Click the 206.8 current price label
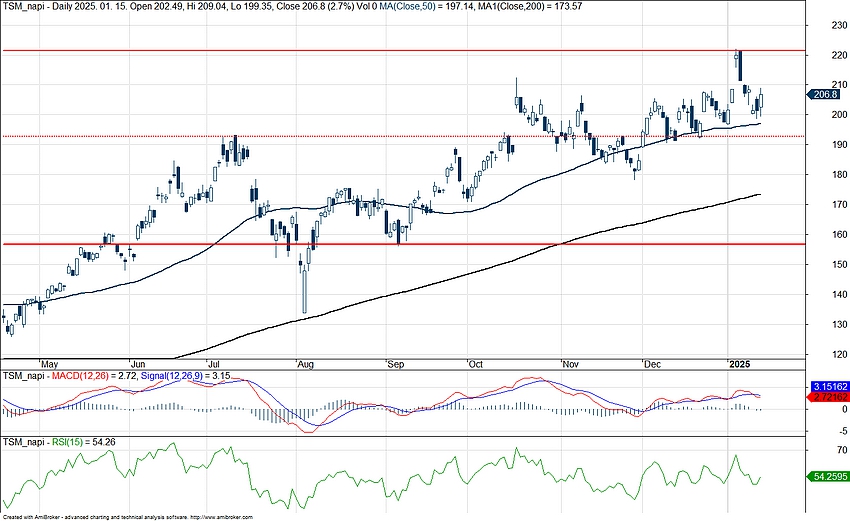 [x=825, y=94]
